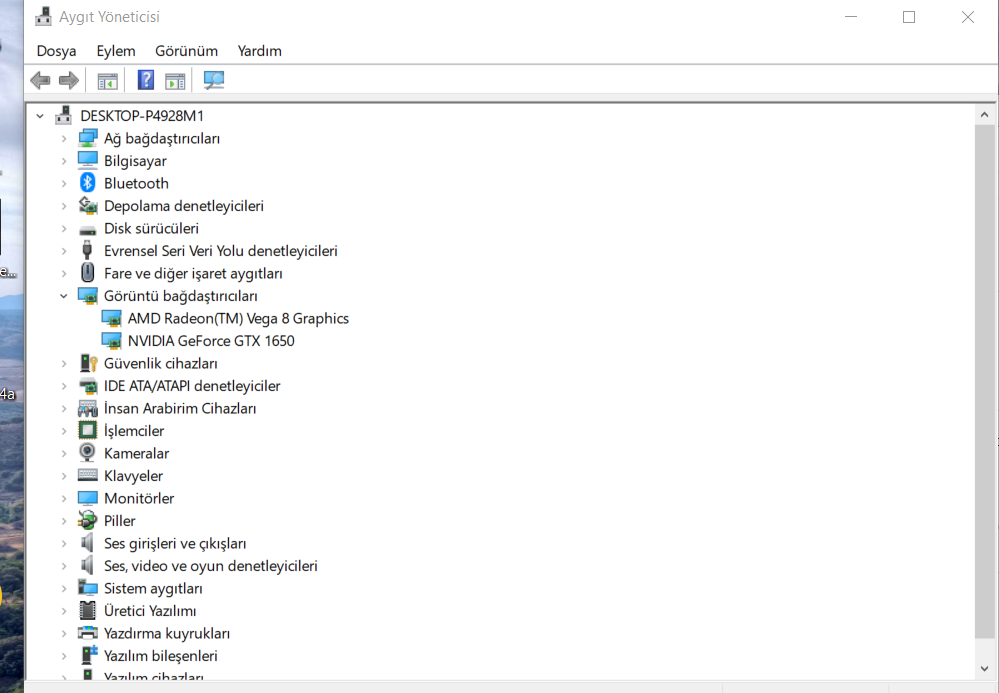Expand the Bluetooth category arrow
The image size is (999, 693).
[x=64, y=183]
